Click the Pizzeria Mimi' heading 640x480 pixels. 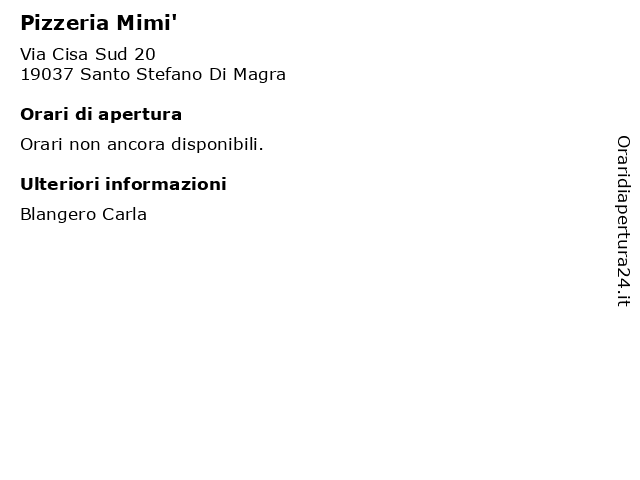pos(98,23)
